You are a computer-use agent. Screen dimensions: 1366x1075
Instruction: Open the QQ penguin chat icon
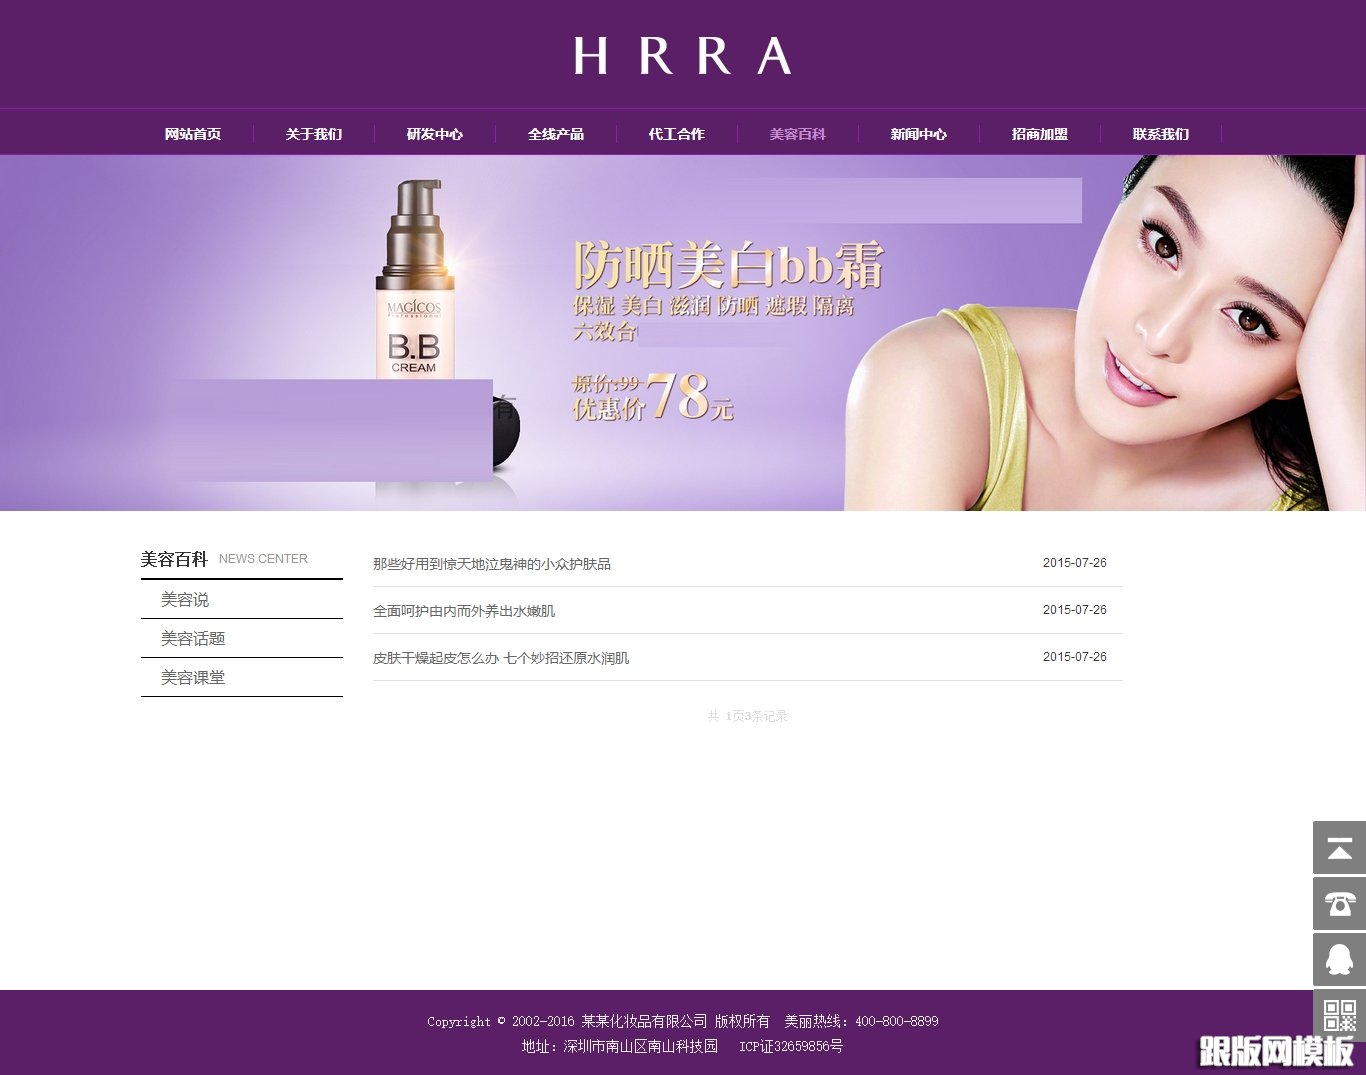1339,960
